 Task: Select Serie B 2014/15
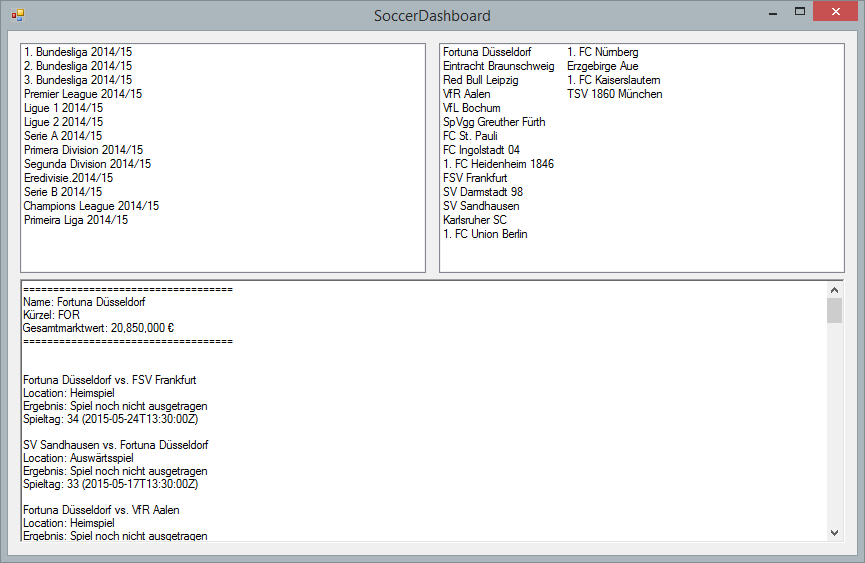[63, 192]
